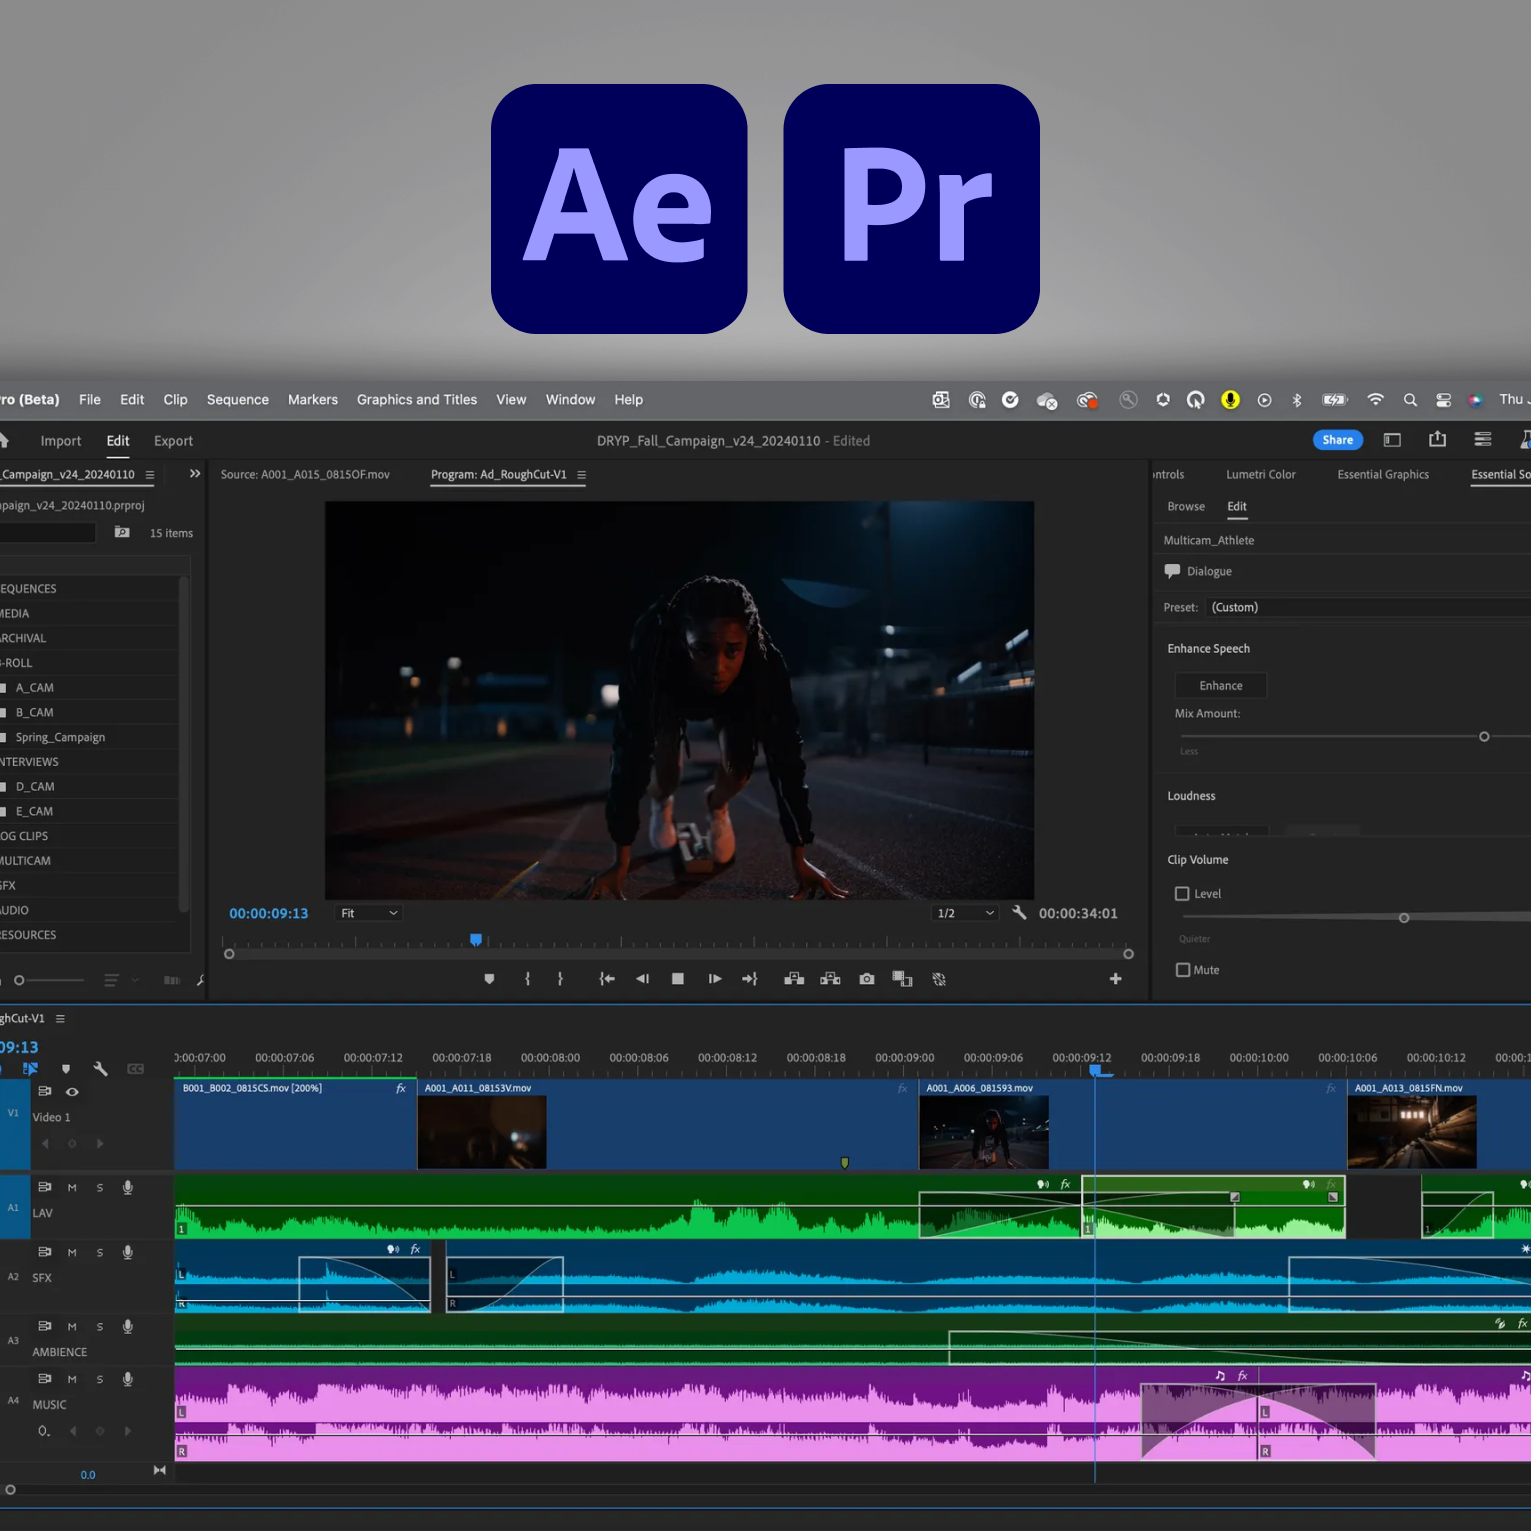Solo the LAV audio track

pos(100,1188)
